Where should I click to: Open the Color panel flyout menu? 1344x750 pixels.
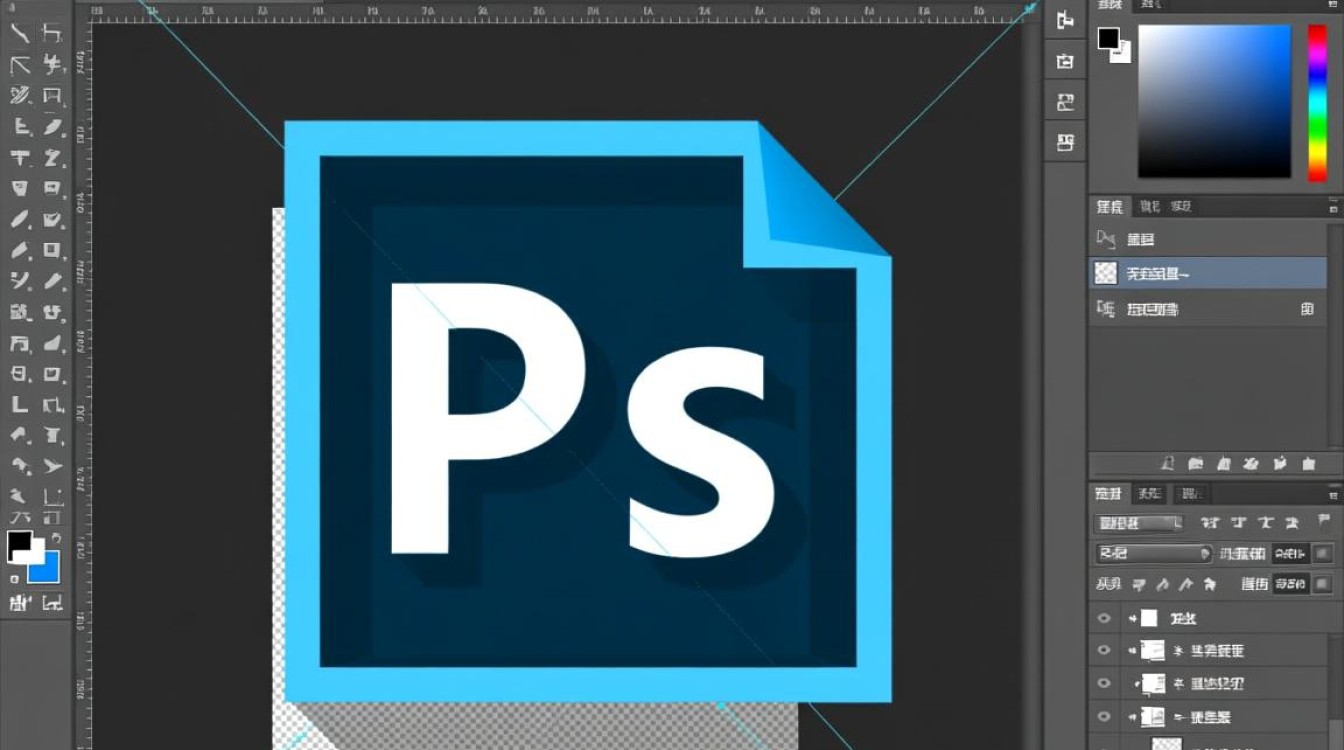[x=1334, y=6]
